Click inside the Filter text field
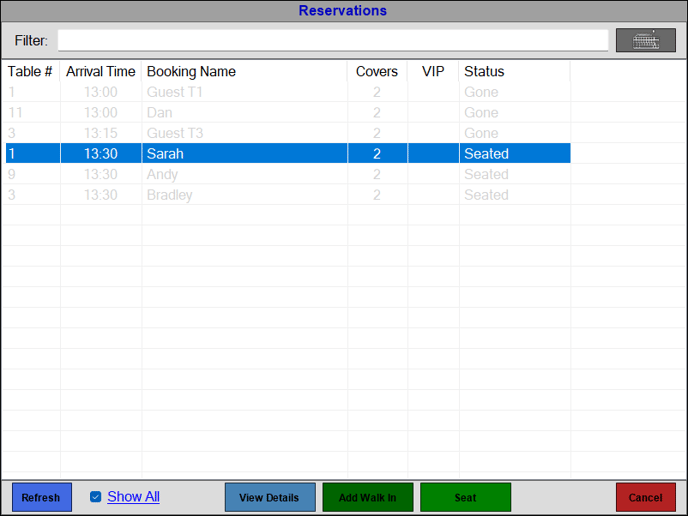The height and width of the screenshot is (516, 688). click(332, 41)
